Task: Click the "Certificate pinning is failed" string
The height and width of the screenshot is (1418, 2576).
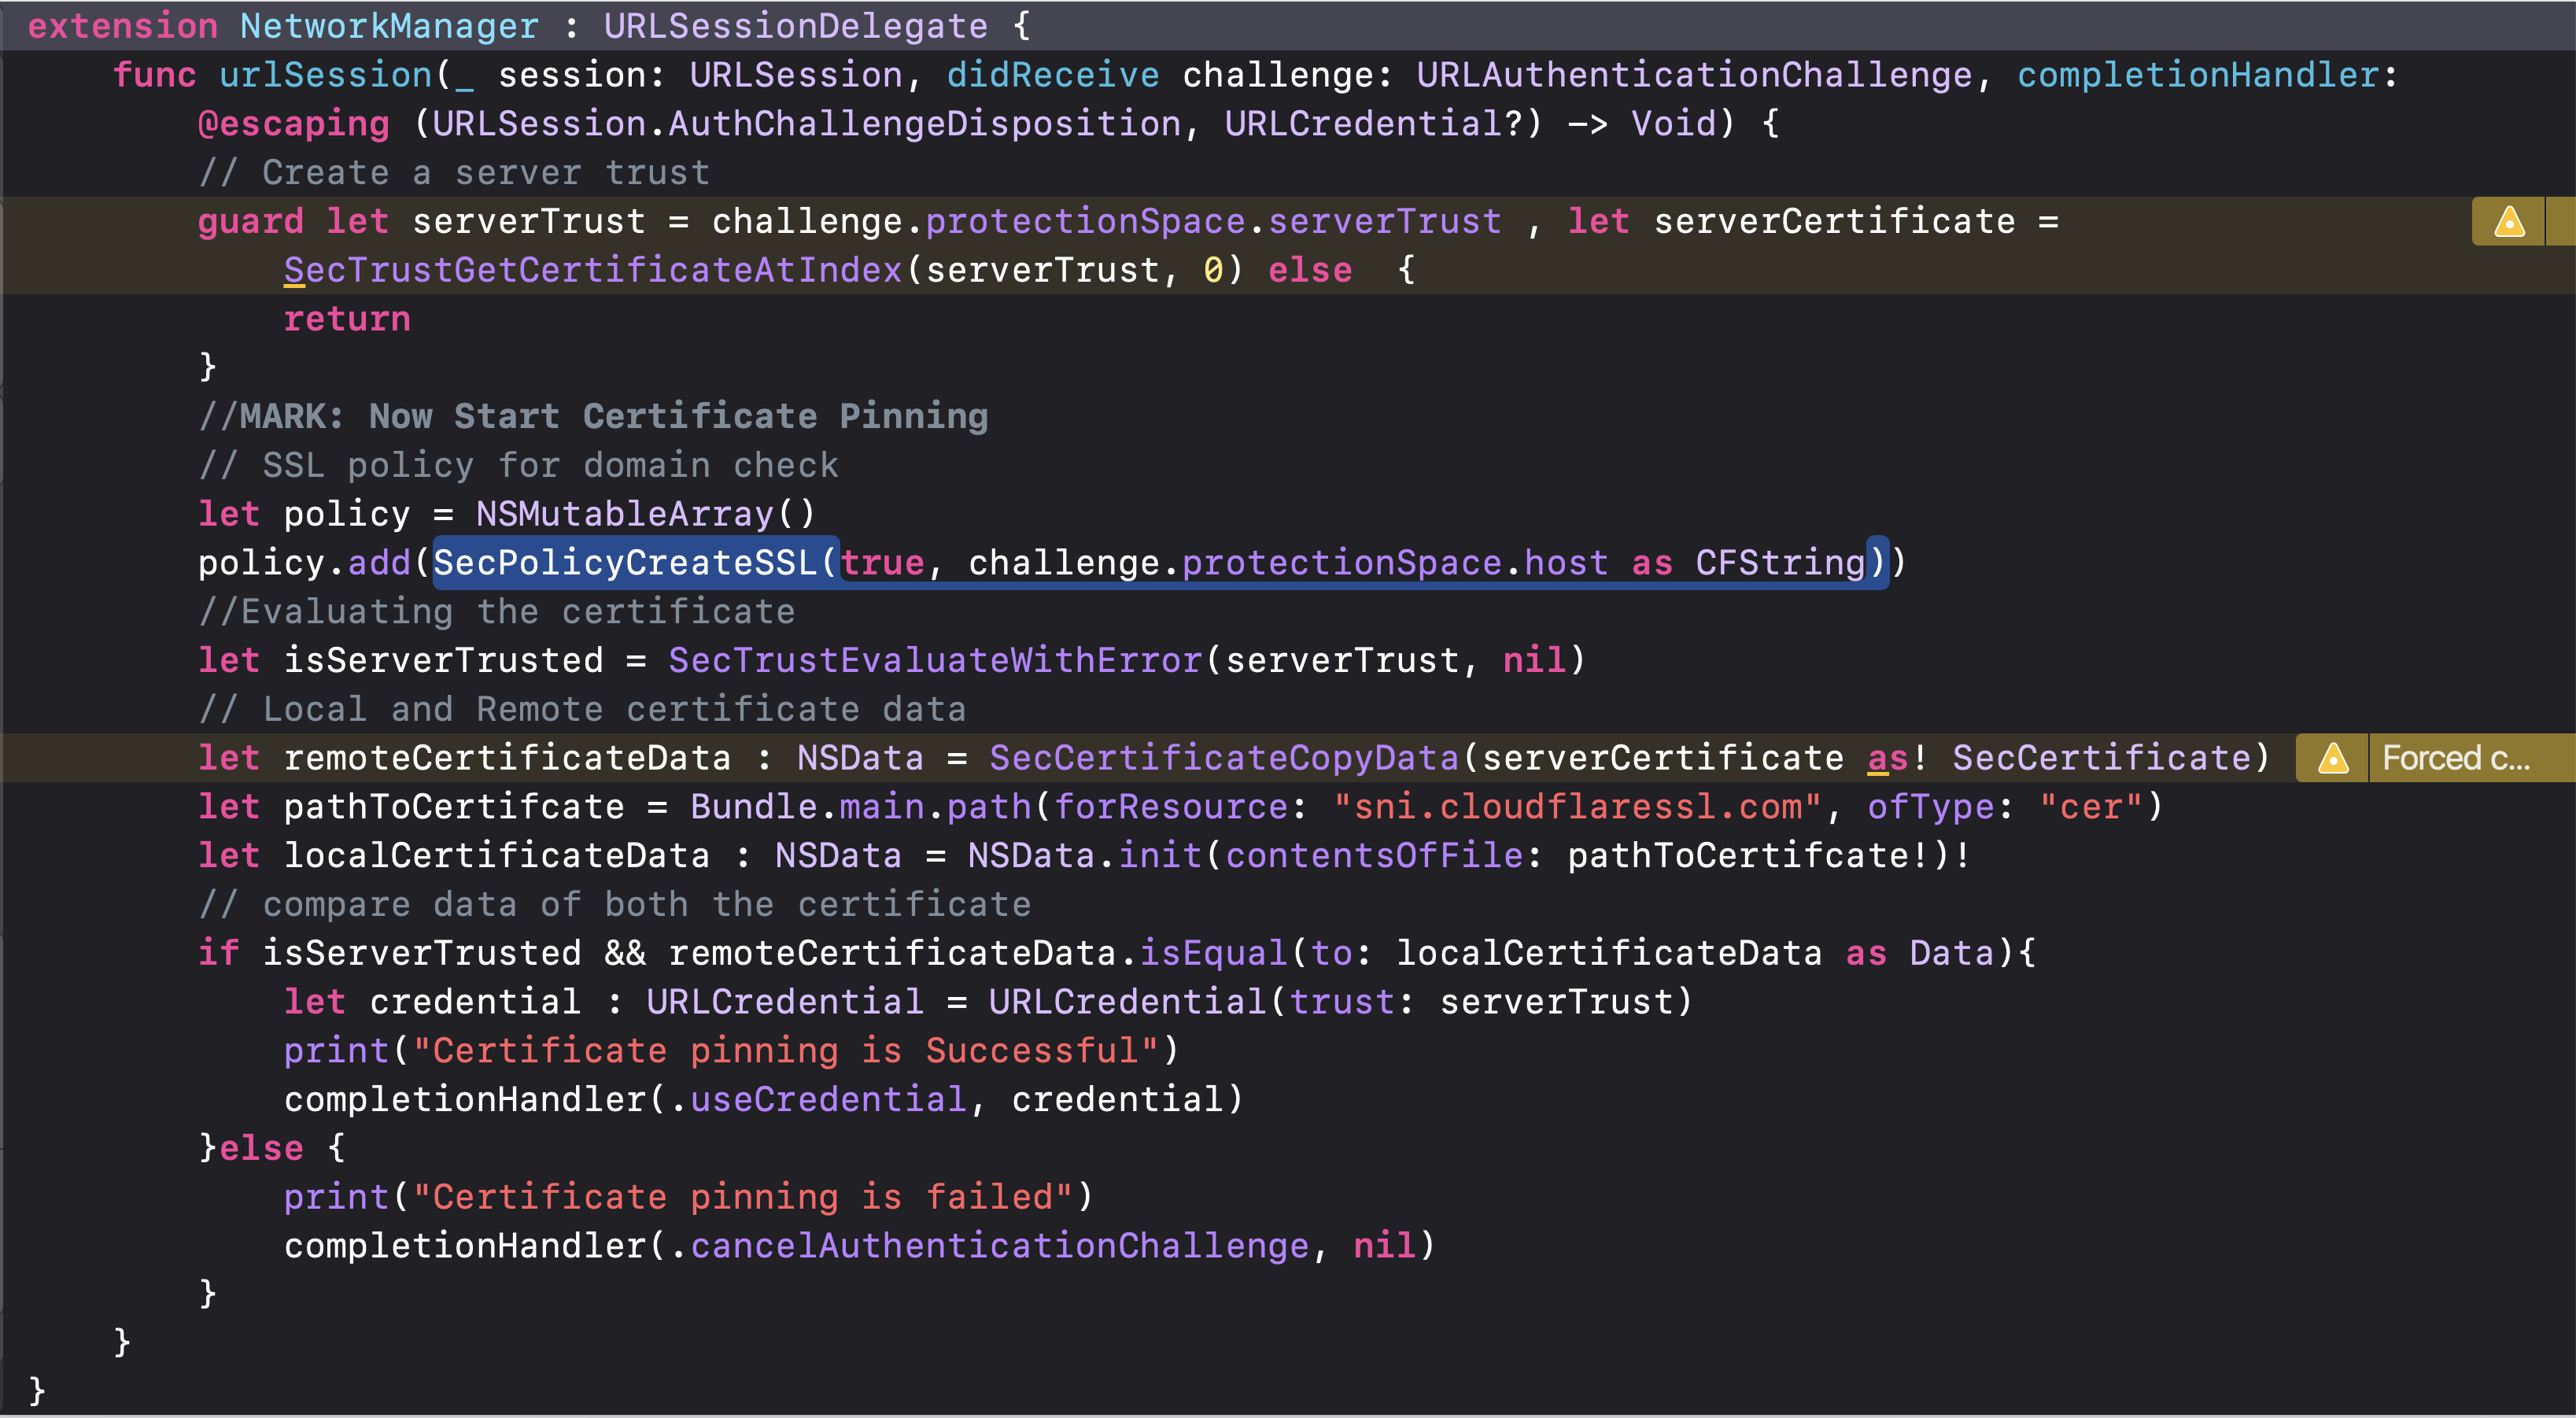Action: [x=742, y=1197]
